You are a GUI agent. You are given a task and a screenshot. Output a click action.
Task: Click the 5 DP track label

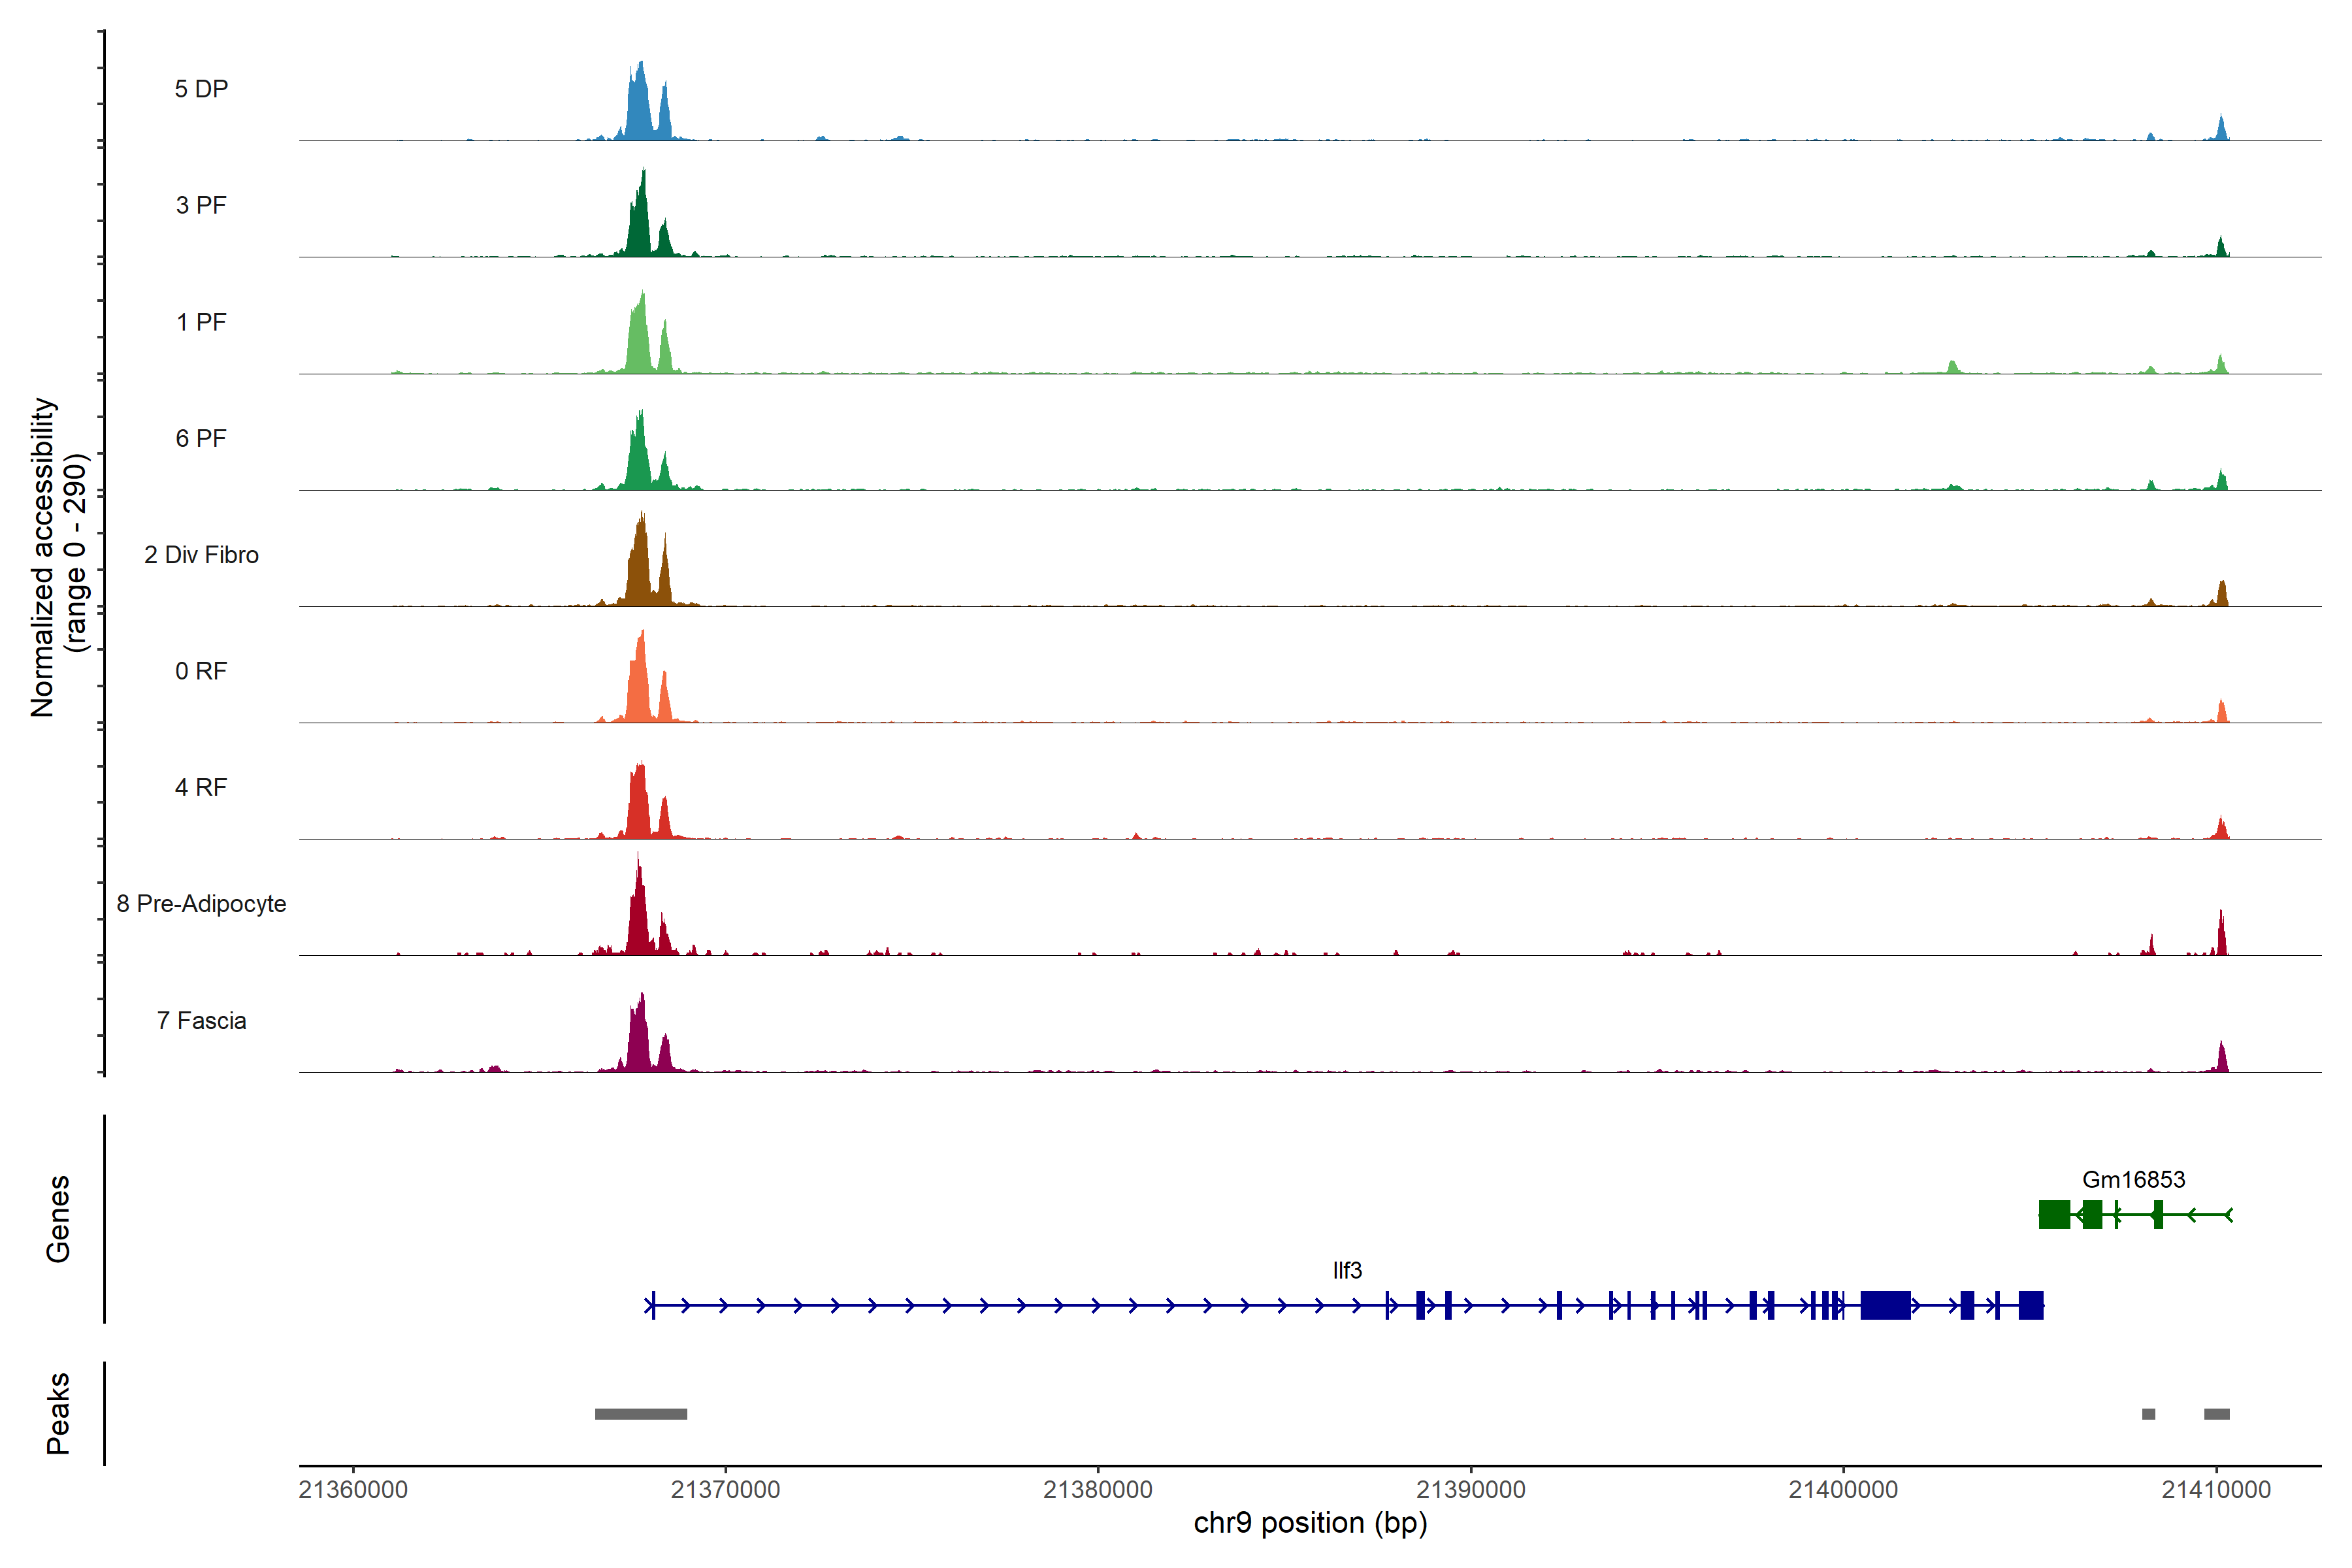[201, 89]
